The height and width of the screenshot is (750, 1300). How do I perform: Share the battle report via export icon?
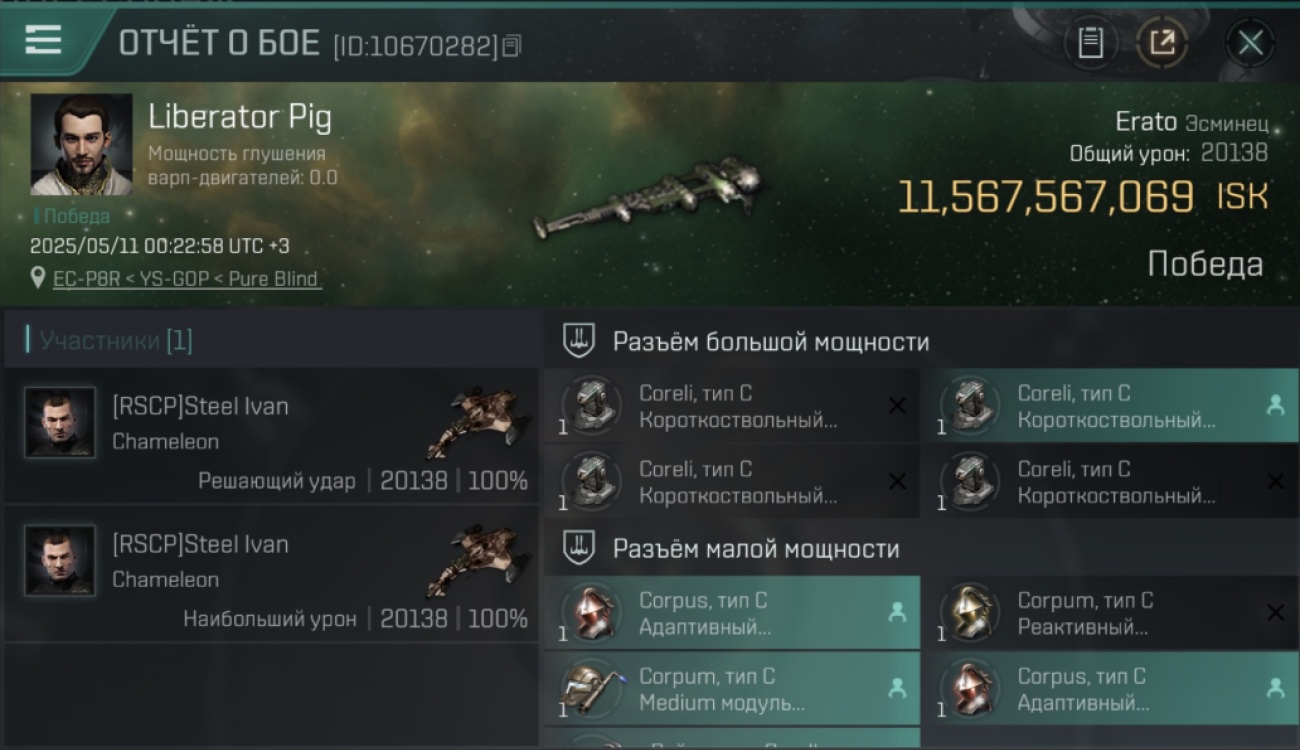pyautogui.click(x=1162, y=43)
